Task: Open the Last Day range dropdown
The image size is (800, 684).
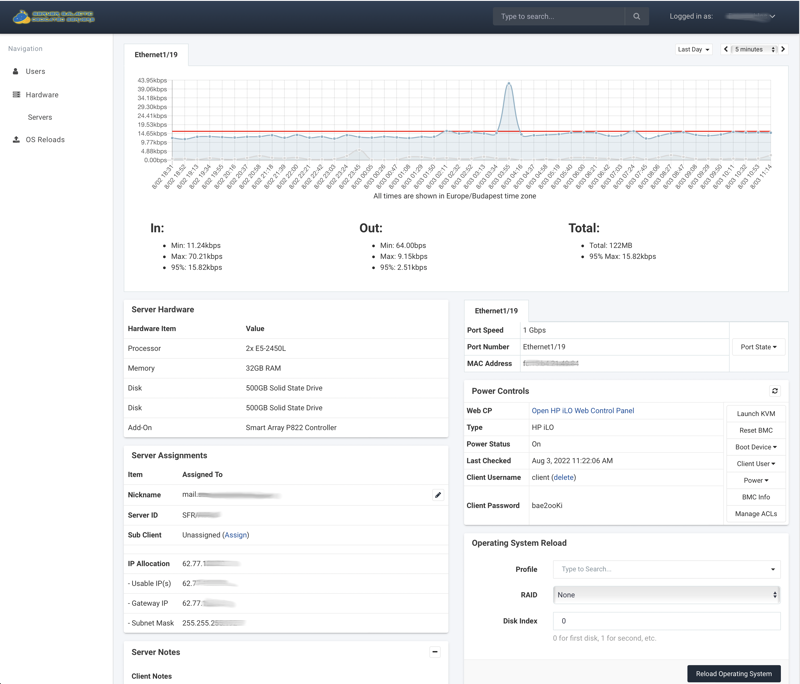Action: 693,49
